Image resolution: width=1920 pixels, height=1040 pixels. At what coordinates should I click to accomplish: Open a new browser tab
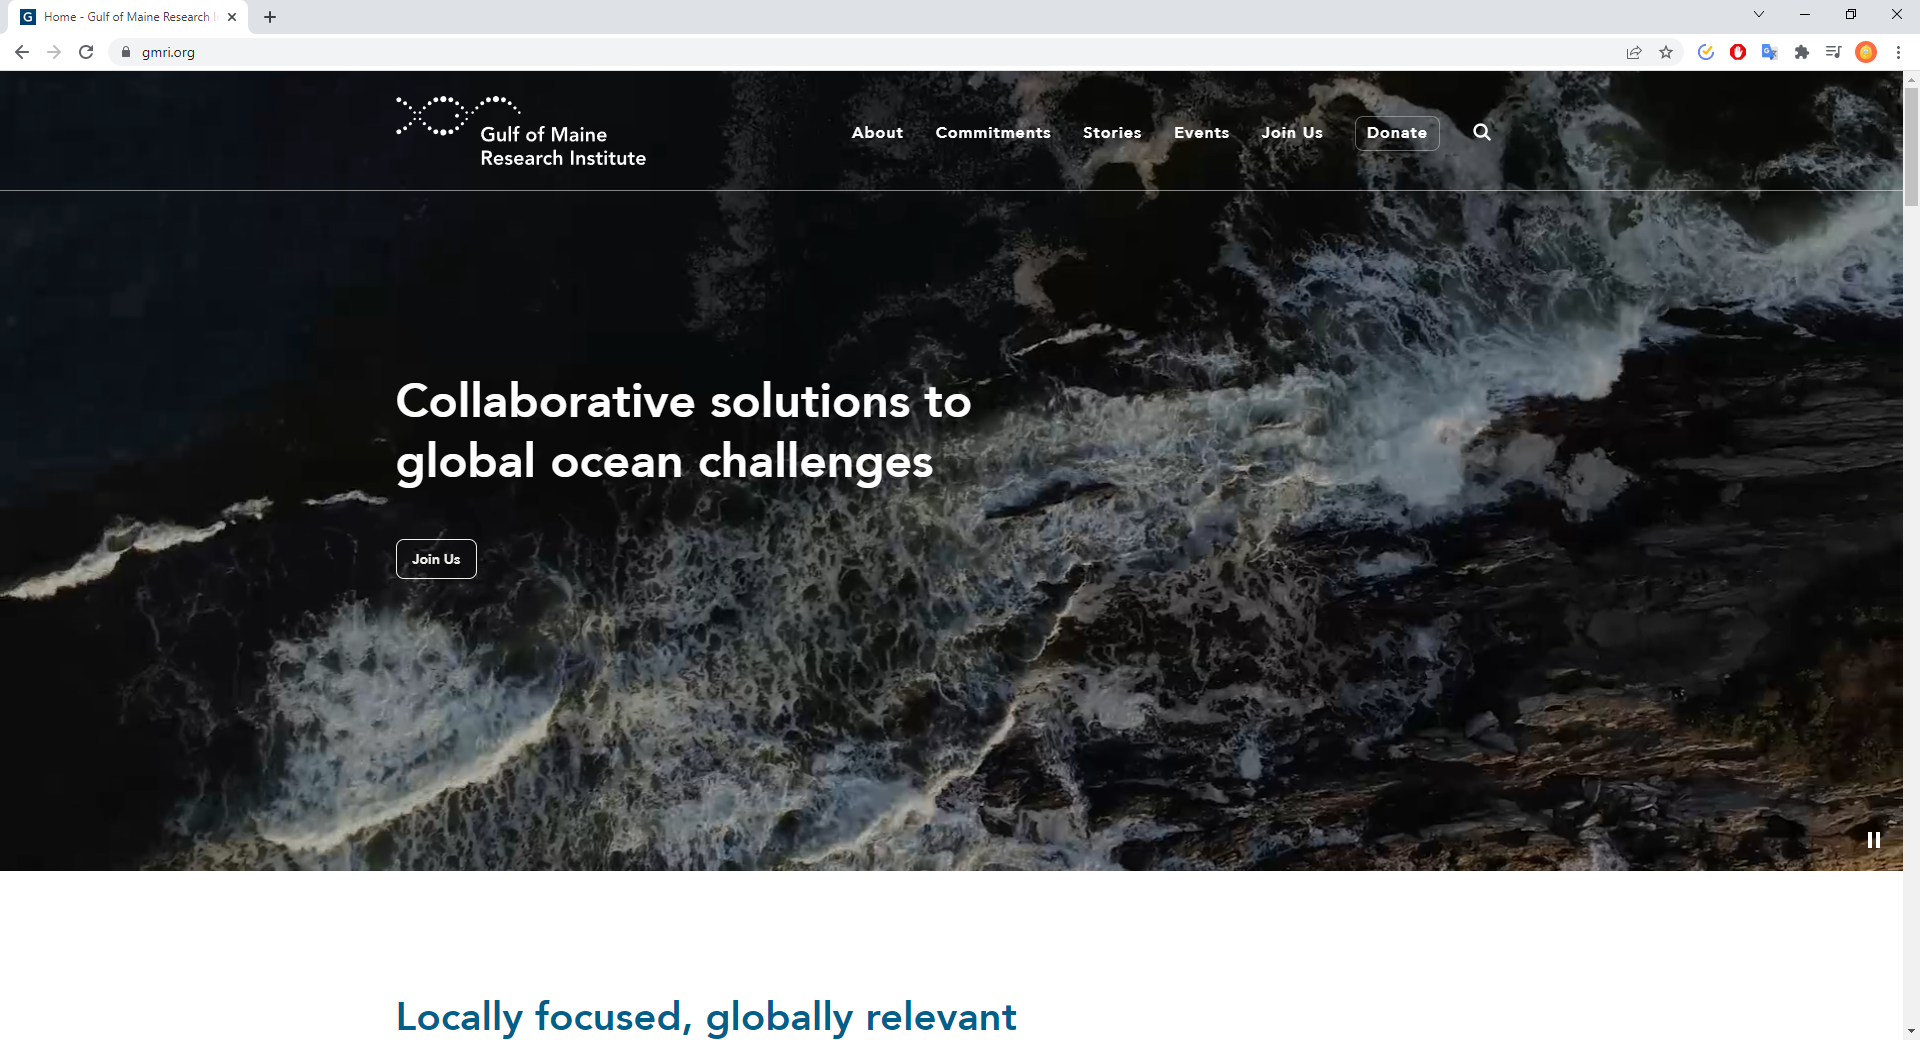pyautogui.click(x=270, y=17)
